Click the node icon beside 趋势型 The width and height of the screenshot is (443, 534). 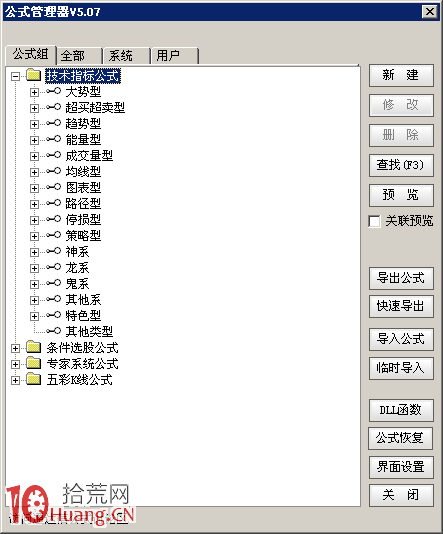click(53, 123)
